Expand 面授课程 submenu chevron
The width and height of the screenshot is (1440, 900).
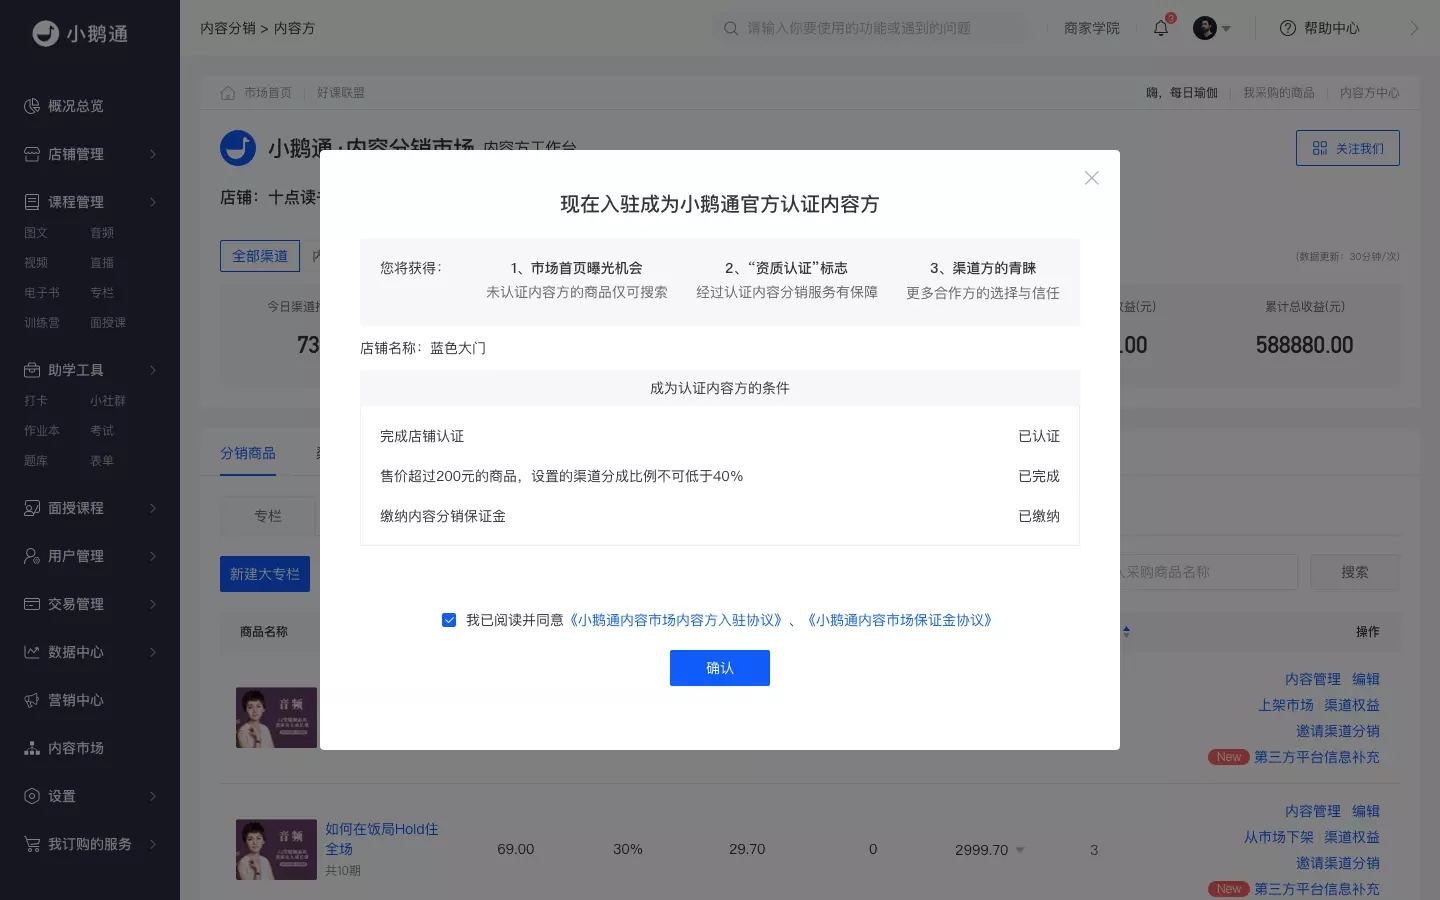153,508
